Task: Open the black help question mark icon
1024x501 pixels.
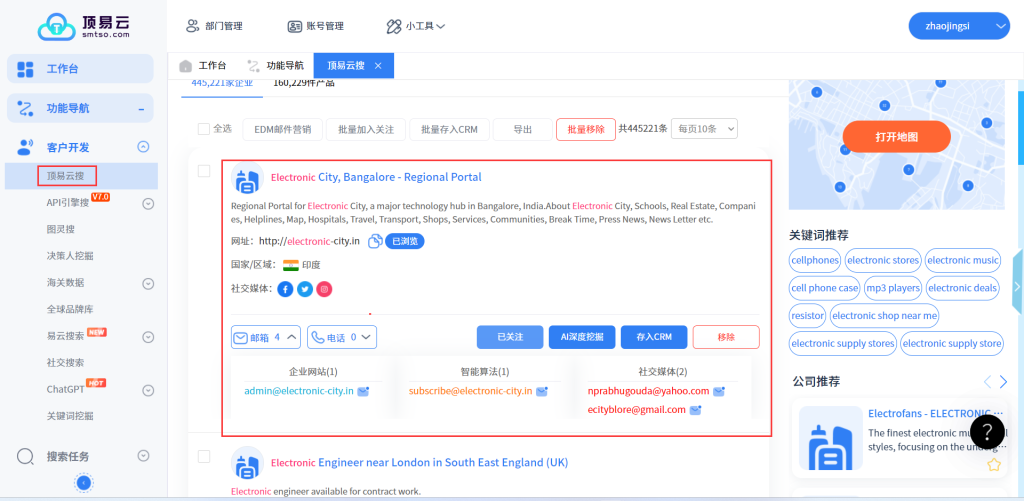Action: click(x=987, y=431)
